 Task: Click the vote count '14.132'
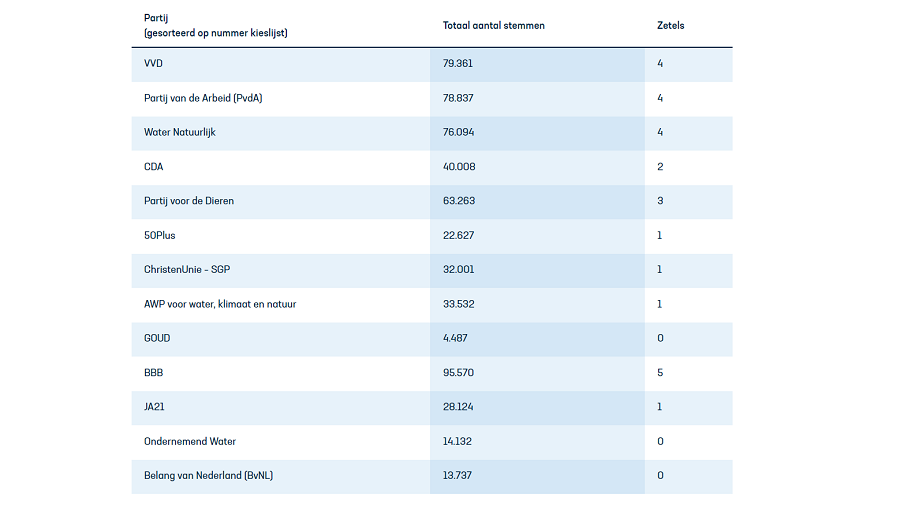pos(457,441)
